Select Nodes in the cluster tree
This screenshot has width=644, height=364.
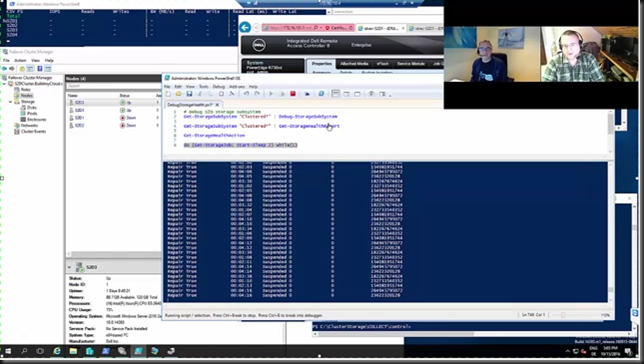click(26, 95)
